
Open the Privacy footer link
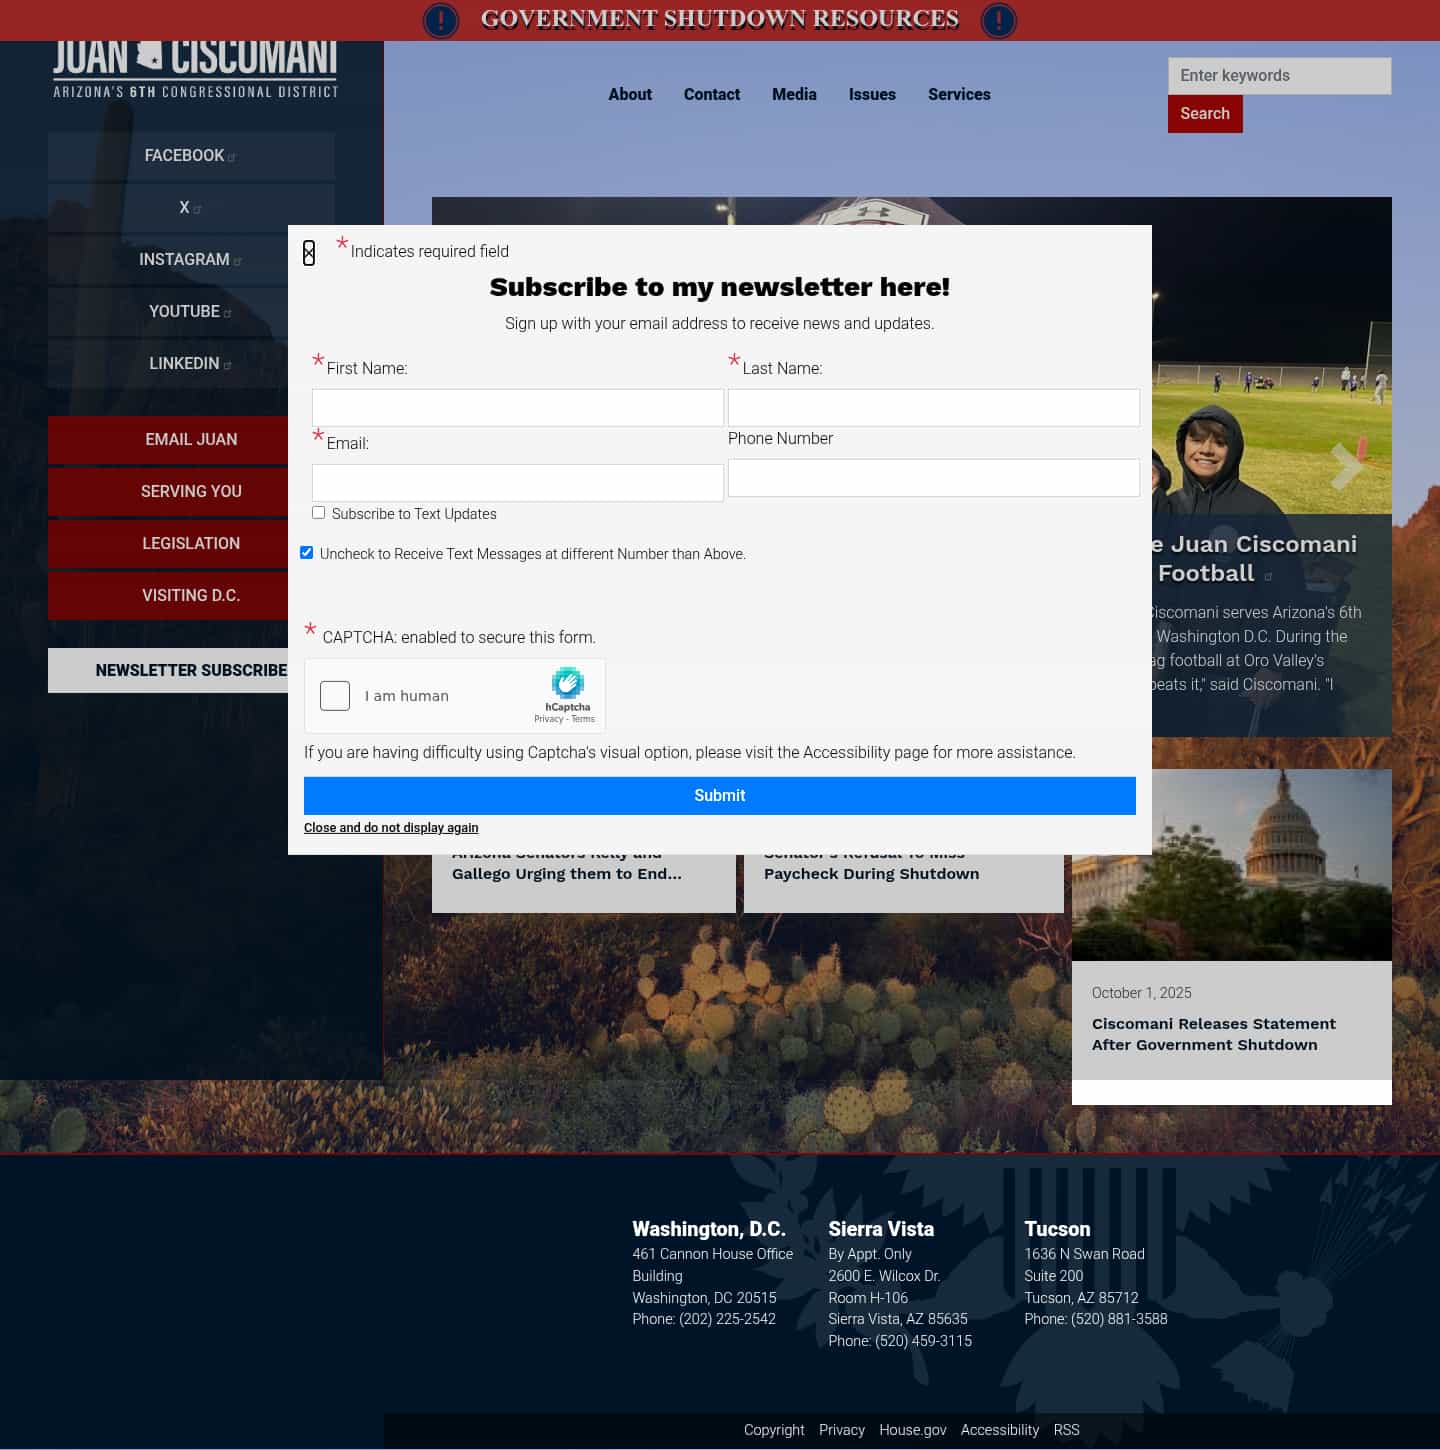click(842, 1430)
